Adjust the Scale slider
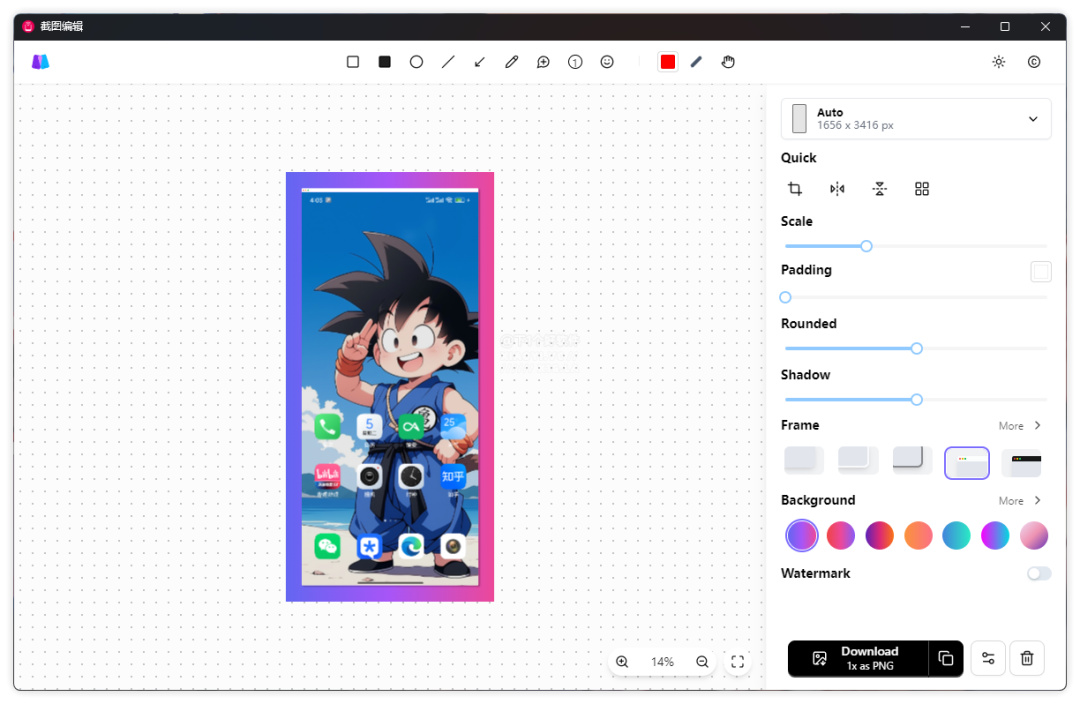This screenshot has width=1080, height=704. [866, 246]
